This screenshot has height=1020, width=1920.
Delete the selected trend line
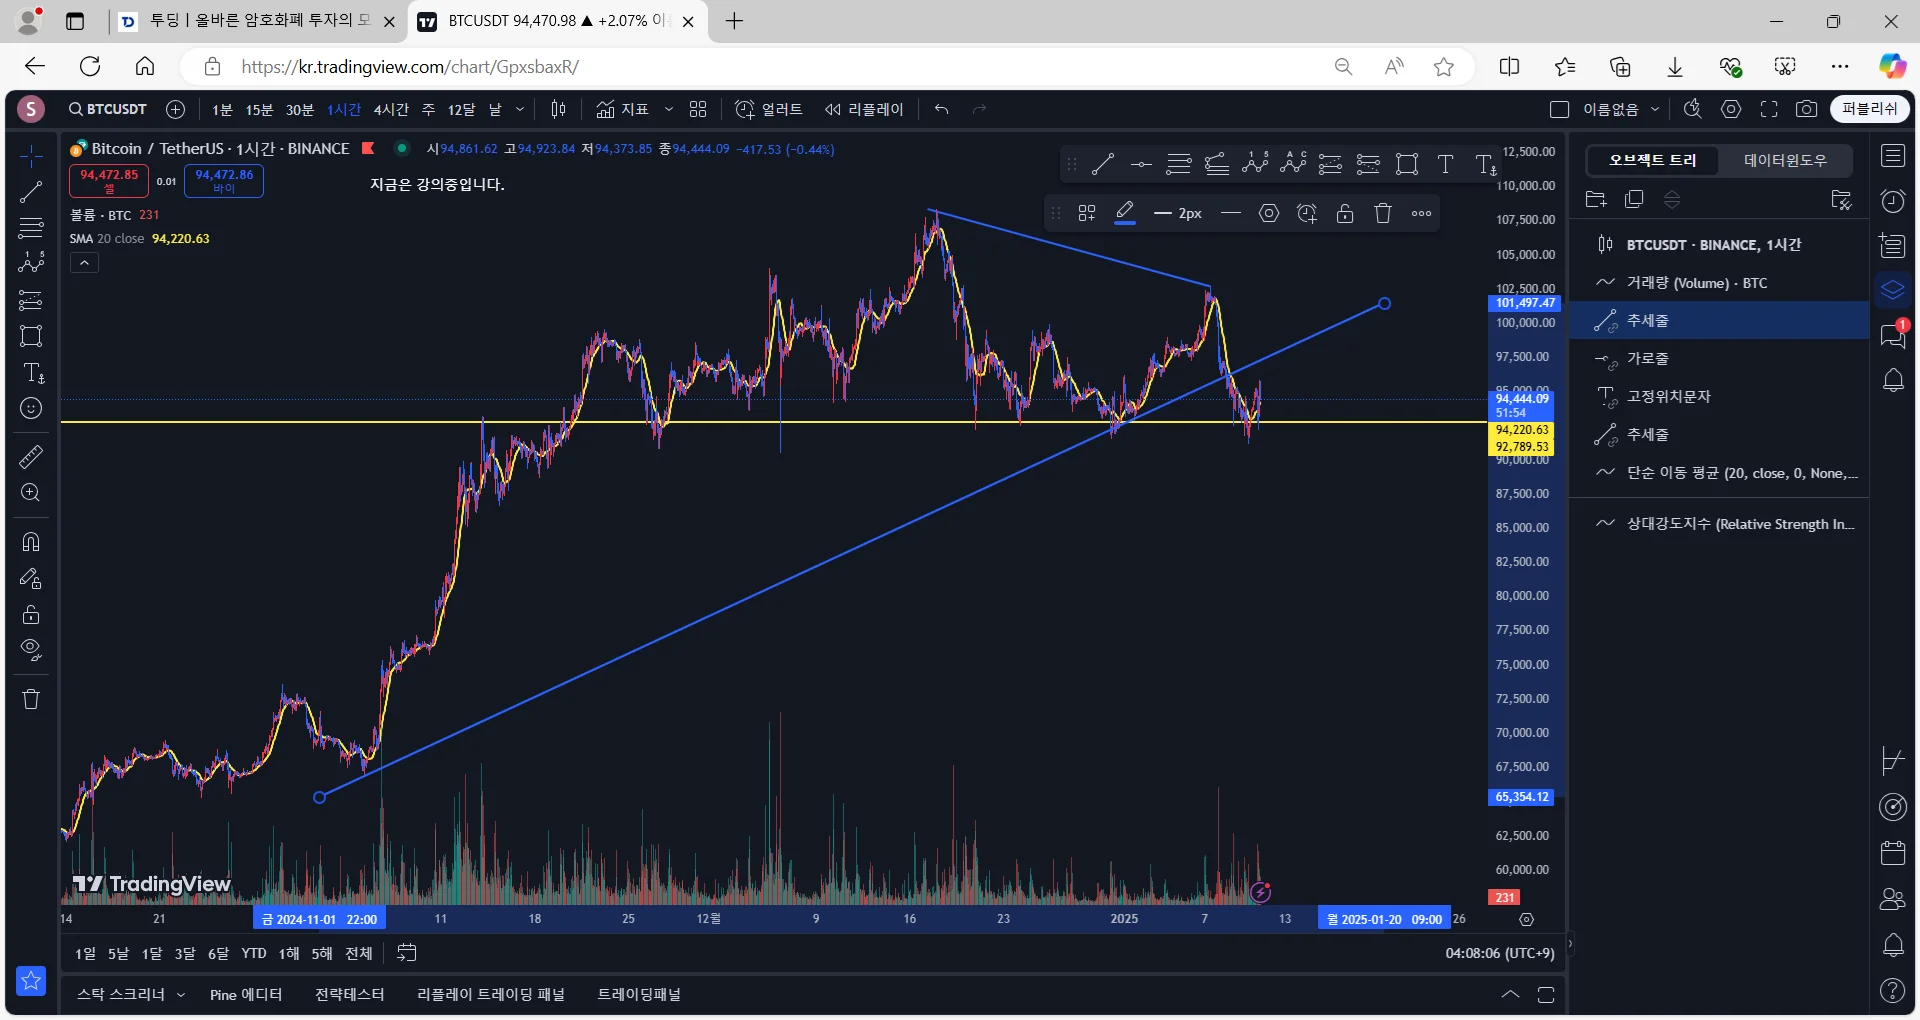point(1383,213)
